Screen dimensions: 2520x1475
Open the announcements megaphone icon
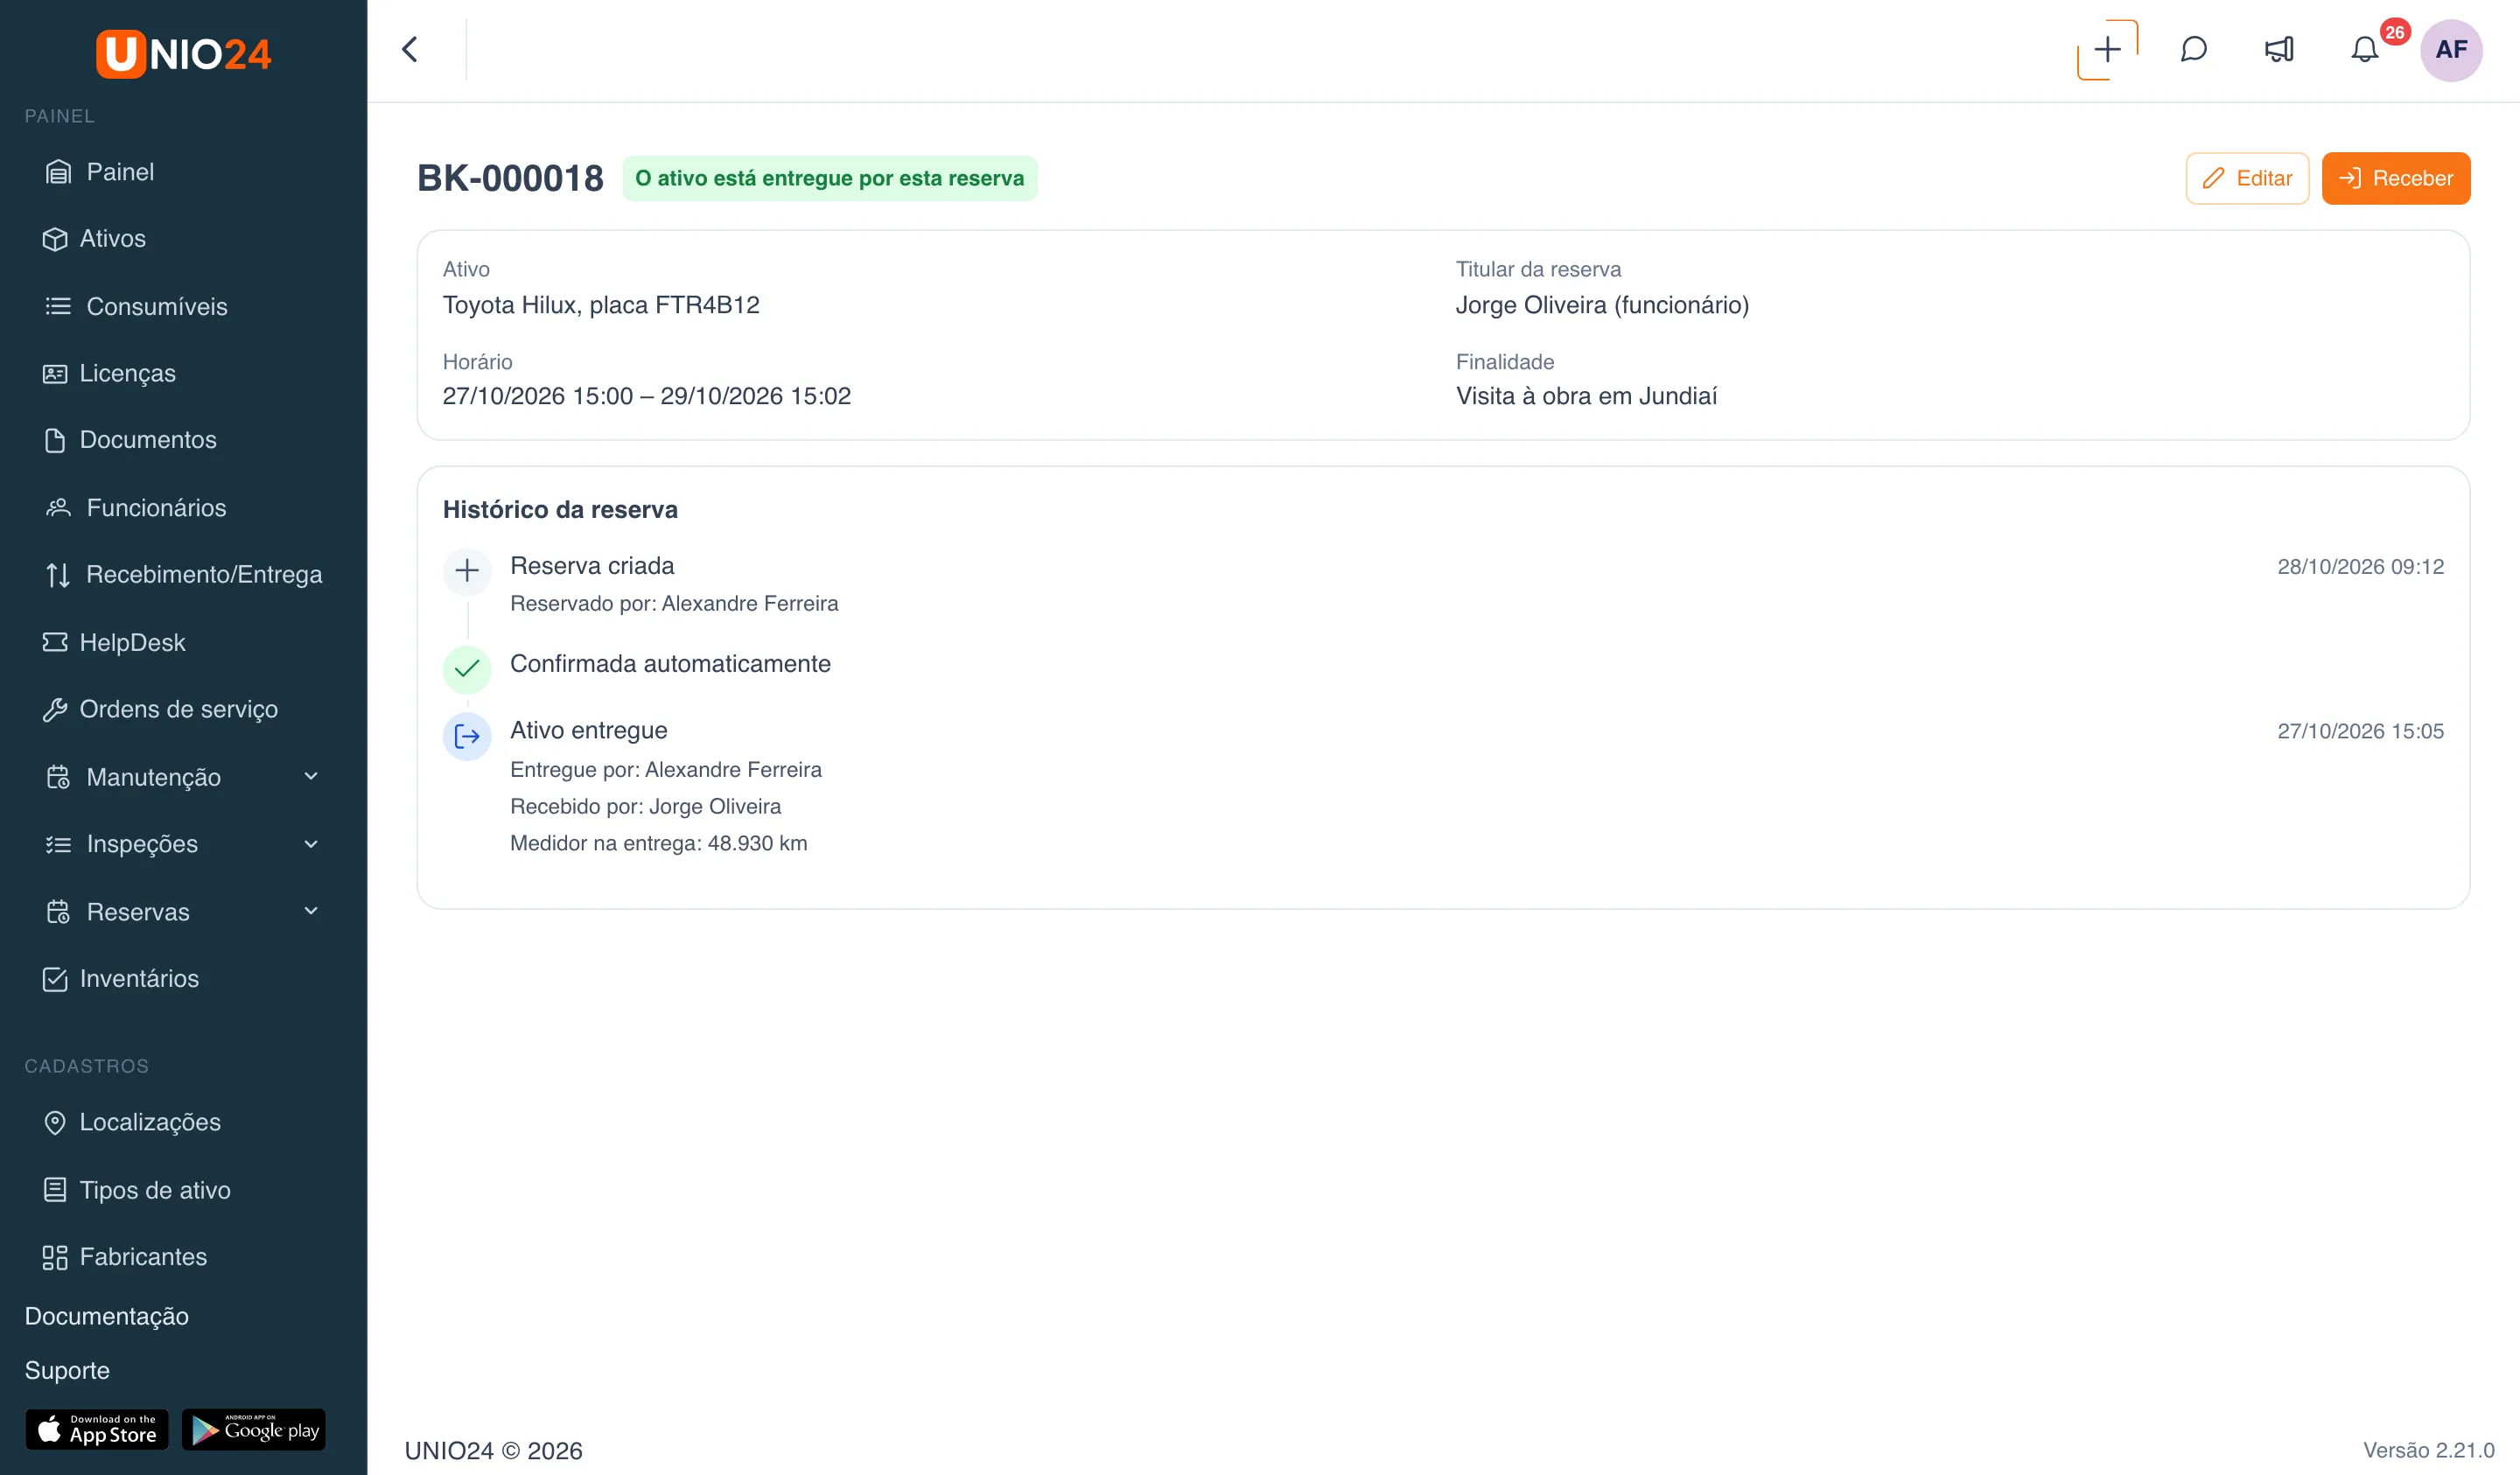2279,50
